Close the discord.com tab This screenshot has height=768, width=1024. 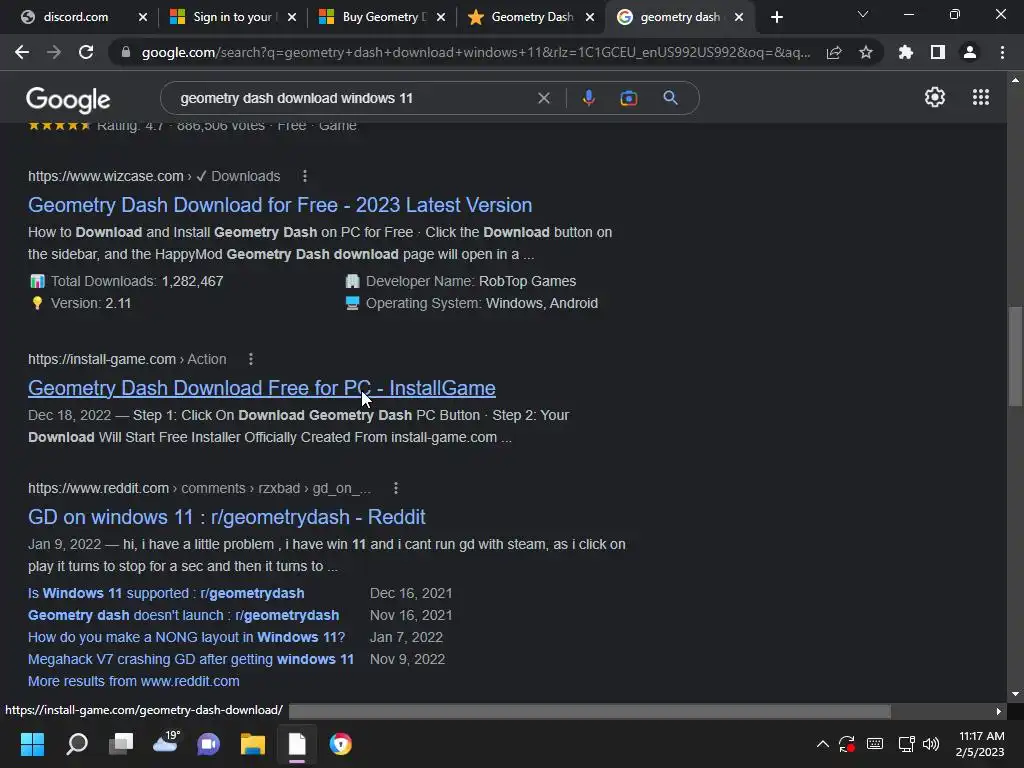143,17
